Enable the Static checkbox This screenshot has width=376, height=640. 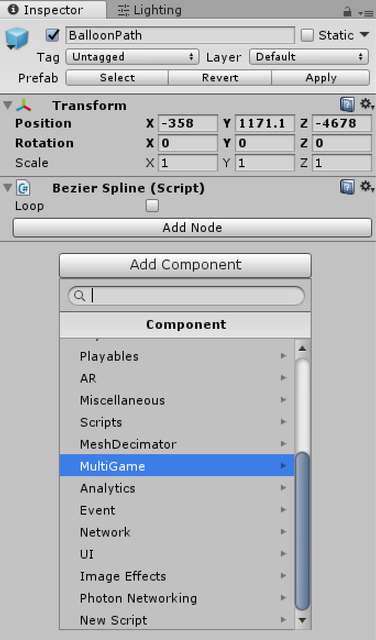point(307,35)
